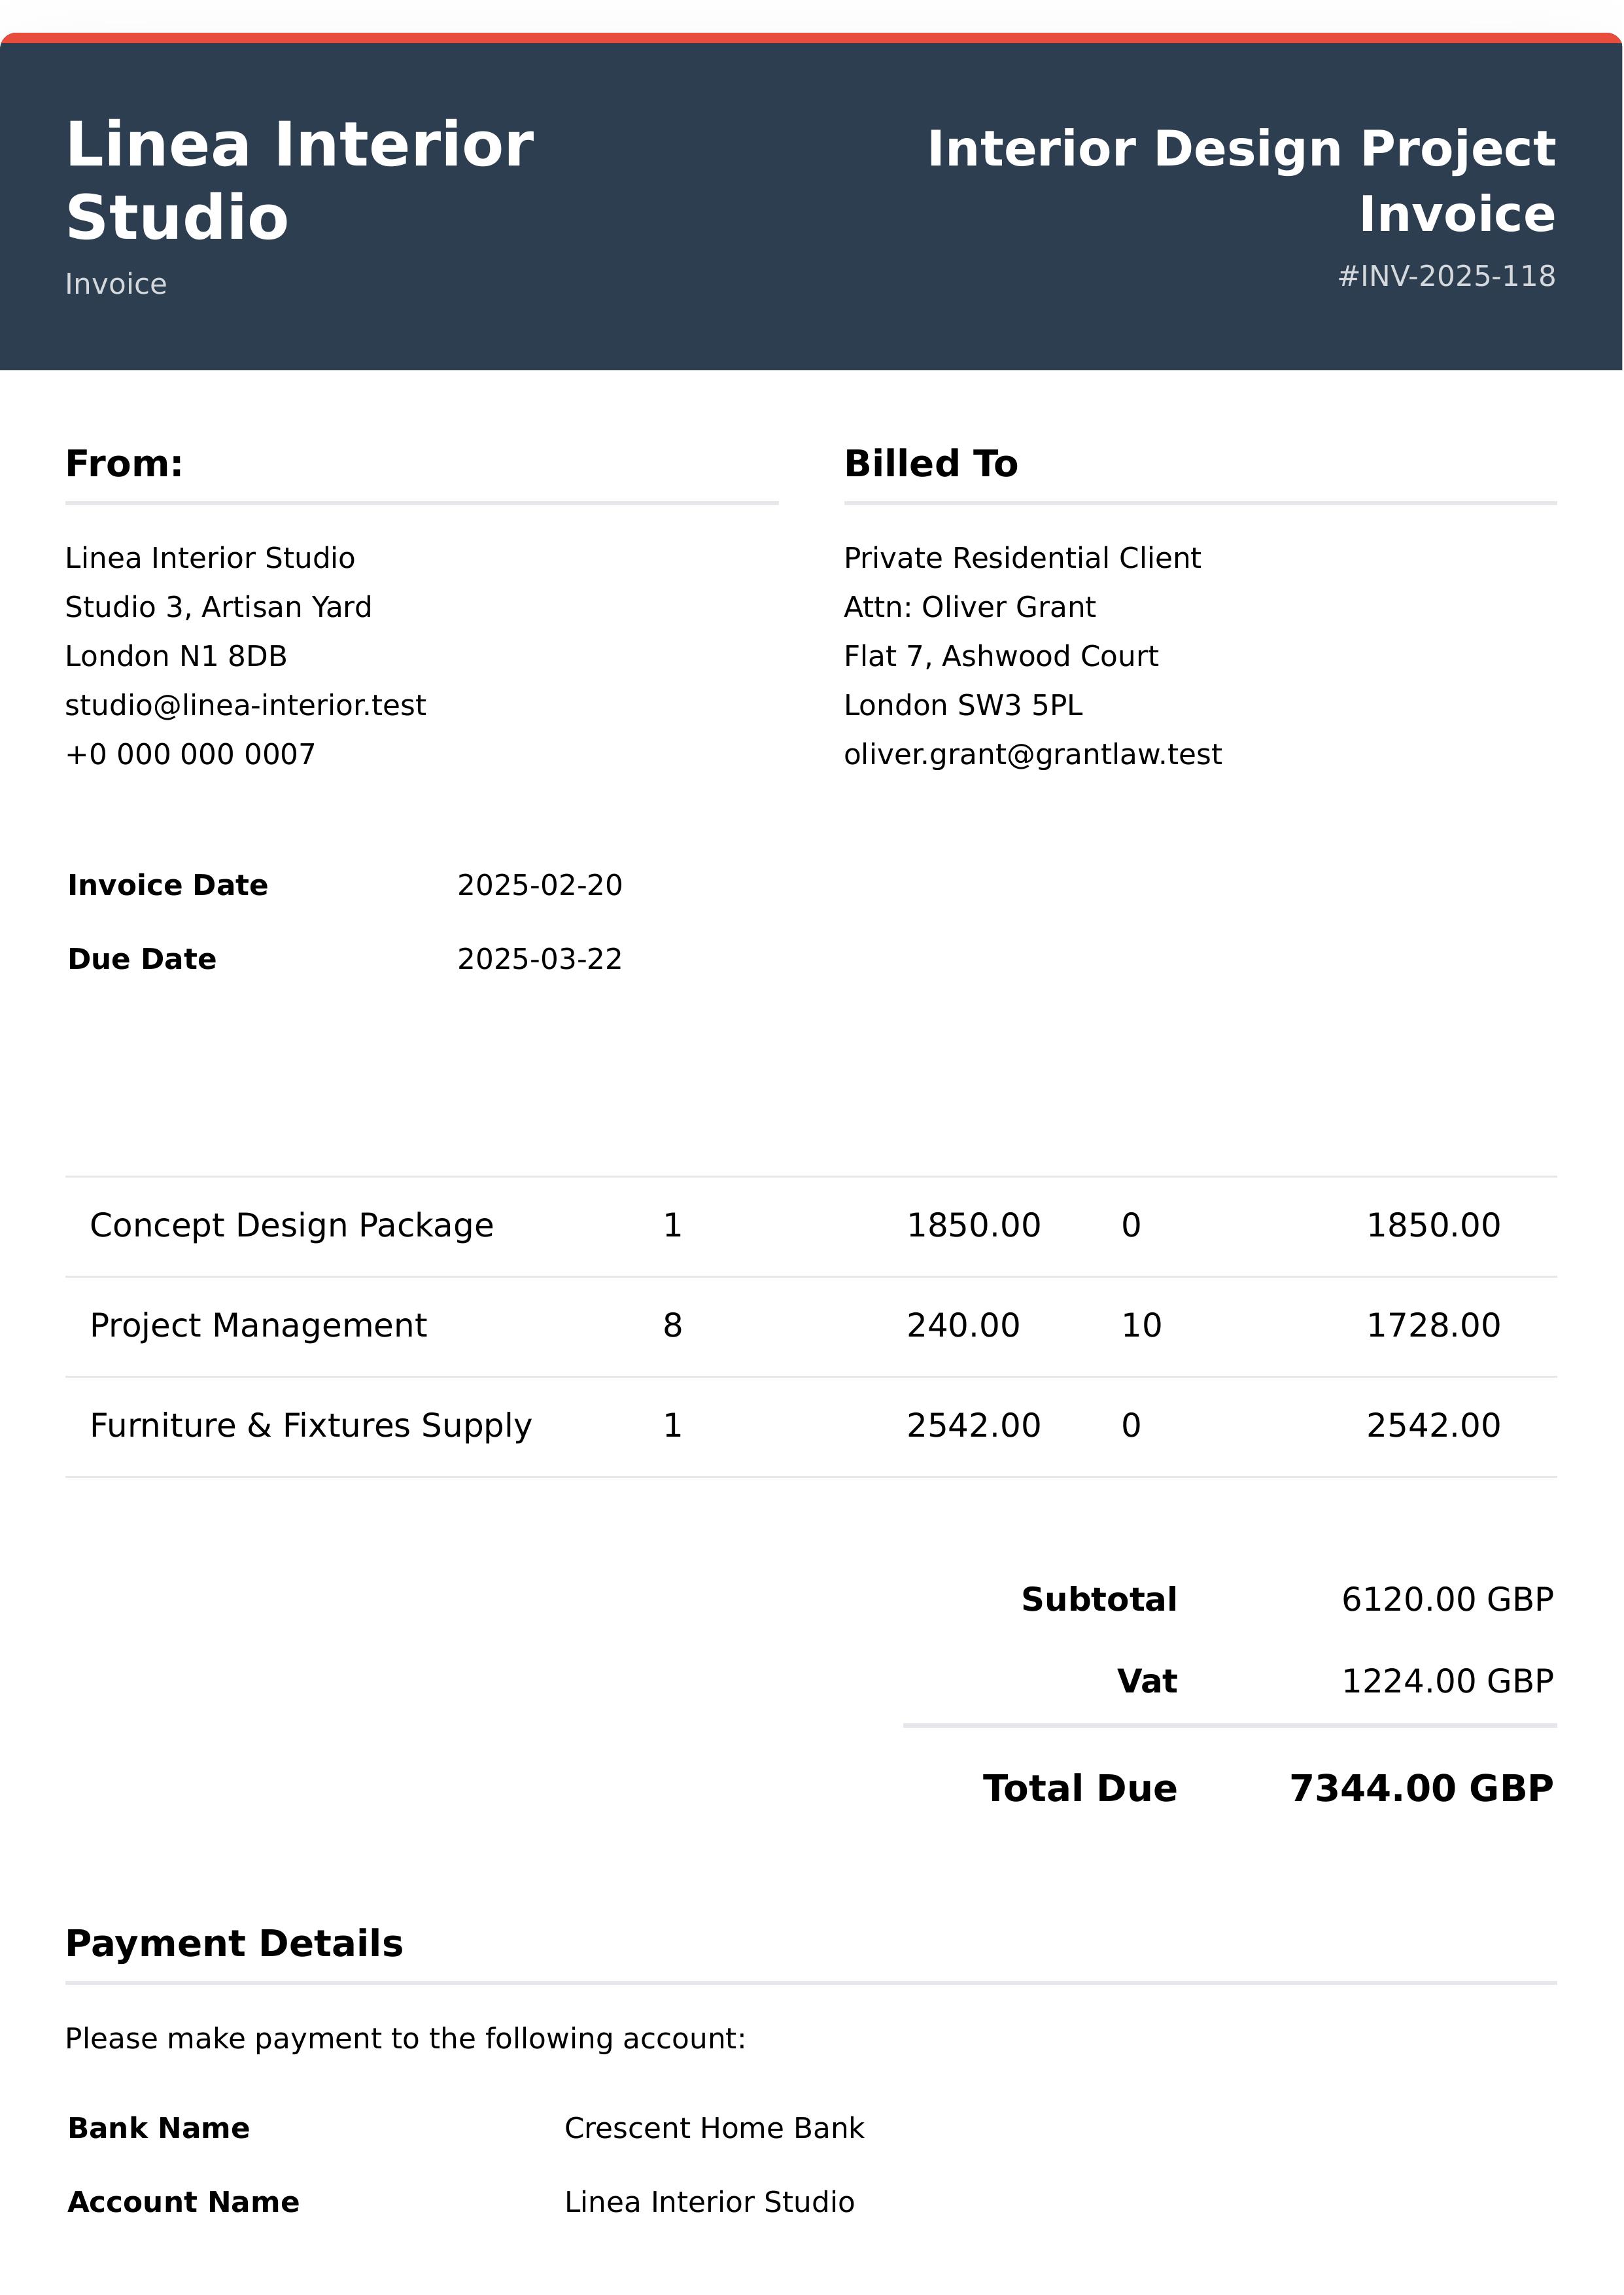
Task: Click the Vat amount 1224.00 GBP
Action: pyautogui.click(x=1446, y=1681)
